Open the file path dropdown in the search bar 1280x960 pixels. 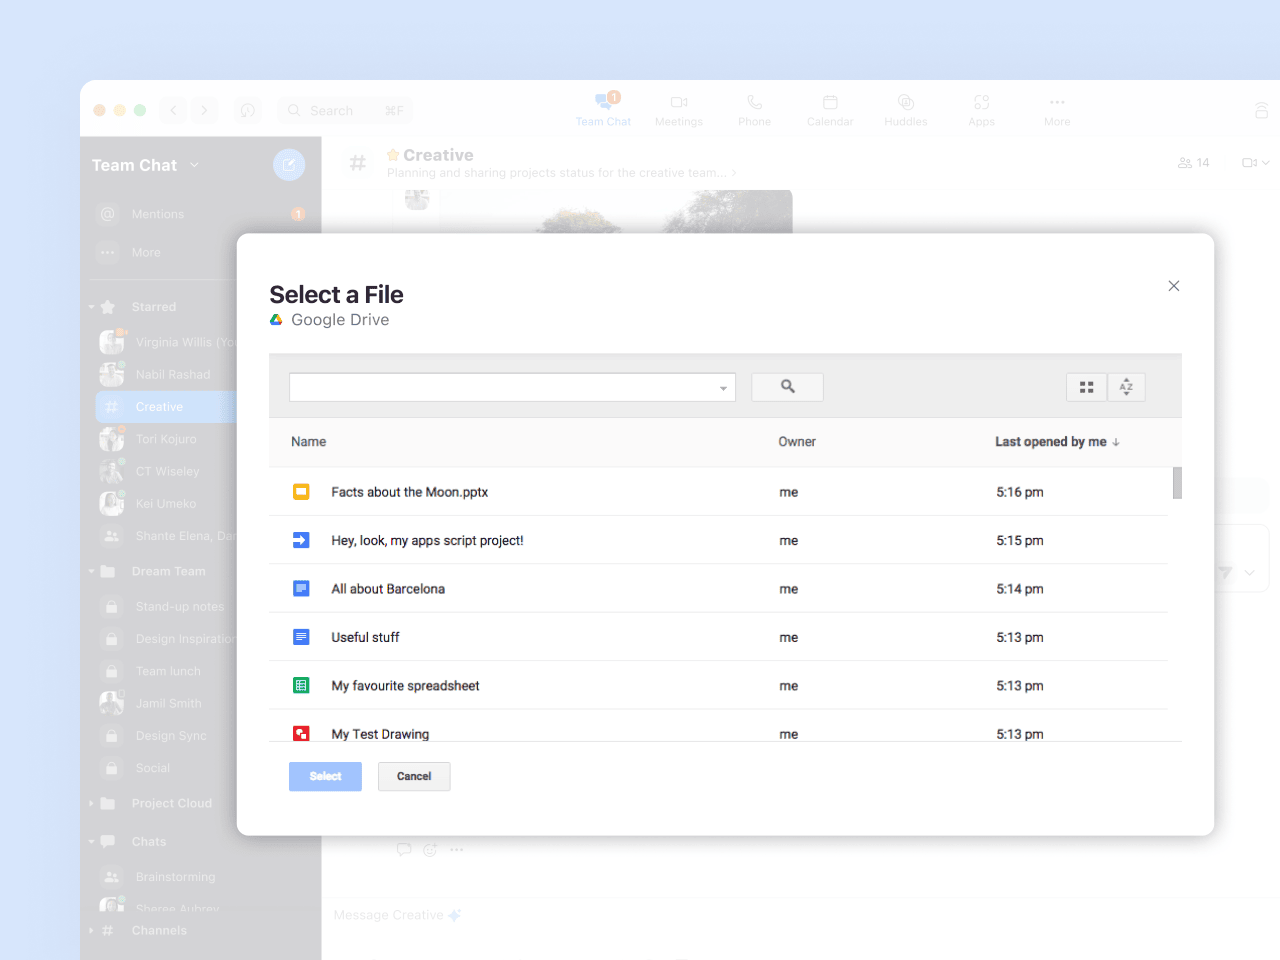click(722, 387)
